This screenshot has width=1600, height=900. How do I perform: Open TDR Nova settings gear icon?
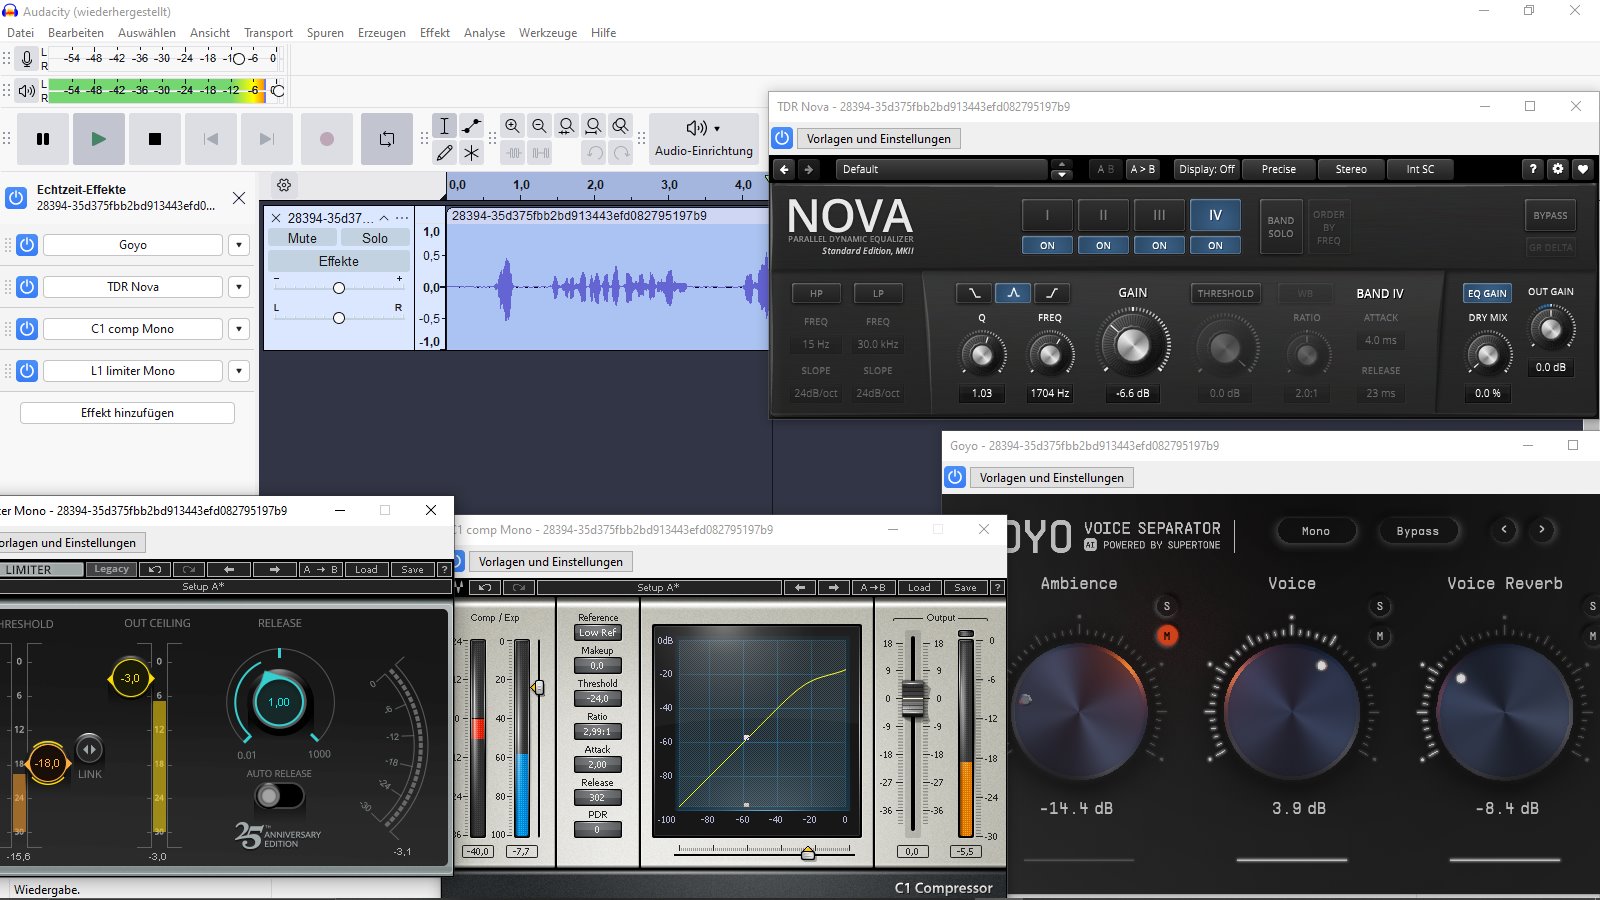(1558, 169)
